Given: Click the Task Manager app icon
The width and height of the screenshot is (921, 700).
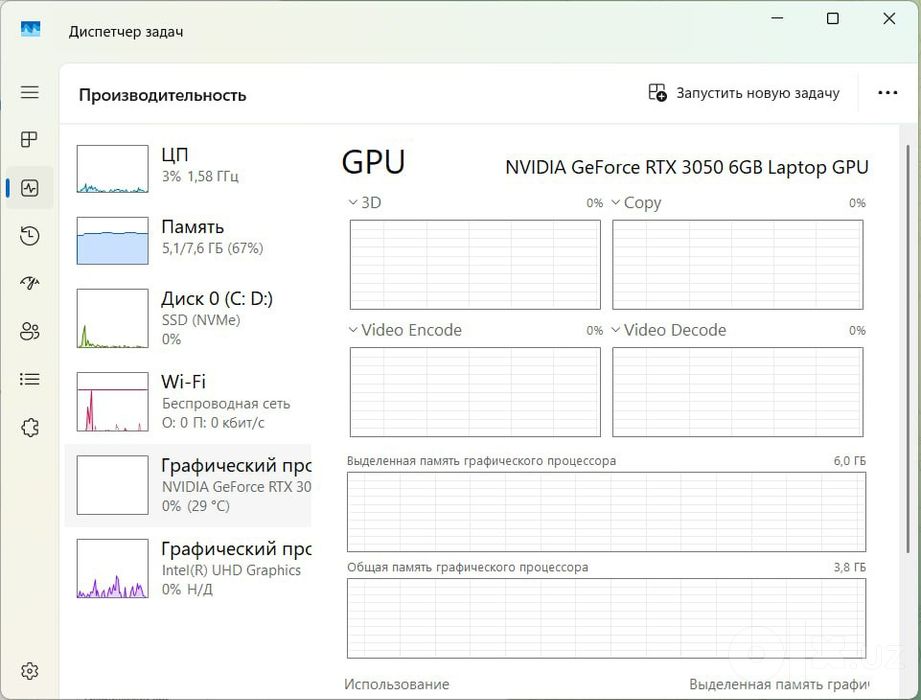Looking at the screenshot, I should 31,29.
